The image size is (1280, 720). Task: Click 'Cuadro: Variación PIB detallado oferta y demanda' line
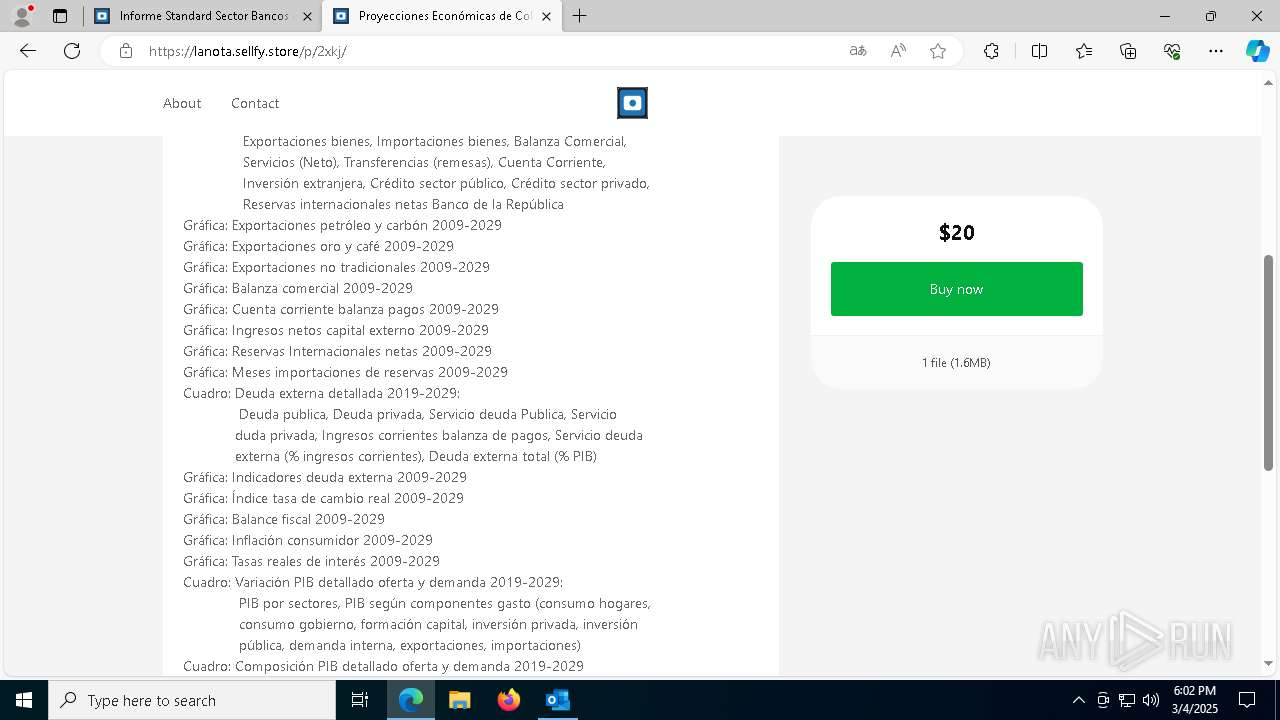(373, 582)
